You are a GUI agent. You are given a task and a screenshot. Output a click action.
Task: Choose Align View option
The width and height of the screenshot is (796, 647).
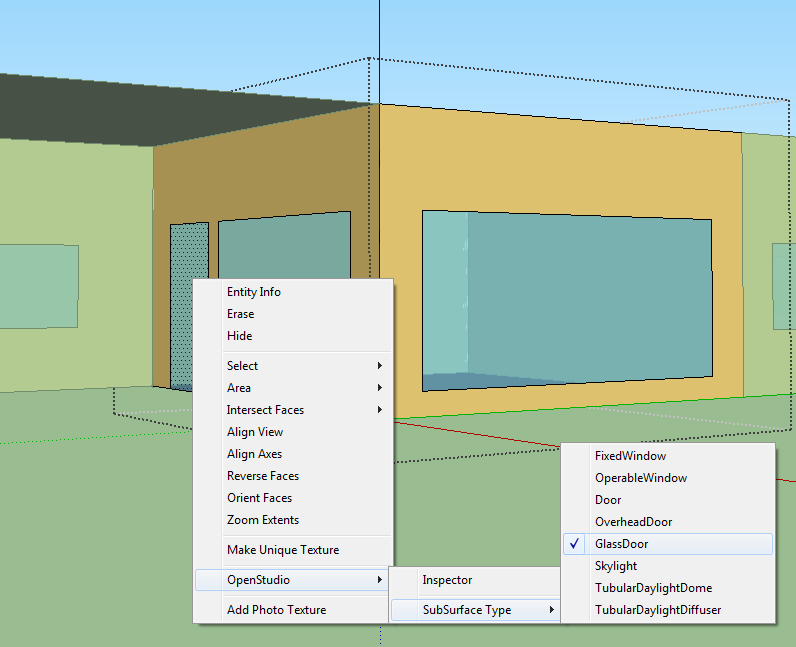pyautogui.click(x=255, y=432)
